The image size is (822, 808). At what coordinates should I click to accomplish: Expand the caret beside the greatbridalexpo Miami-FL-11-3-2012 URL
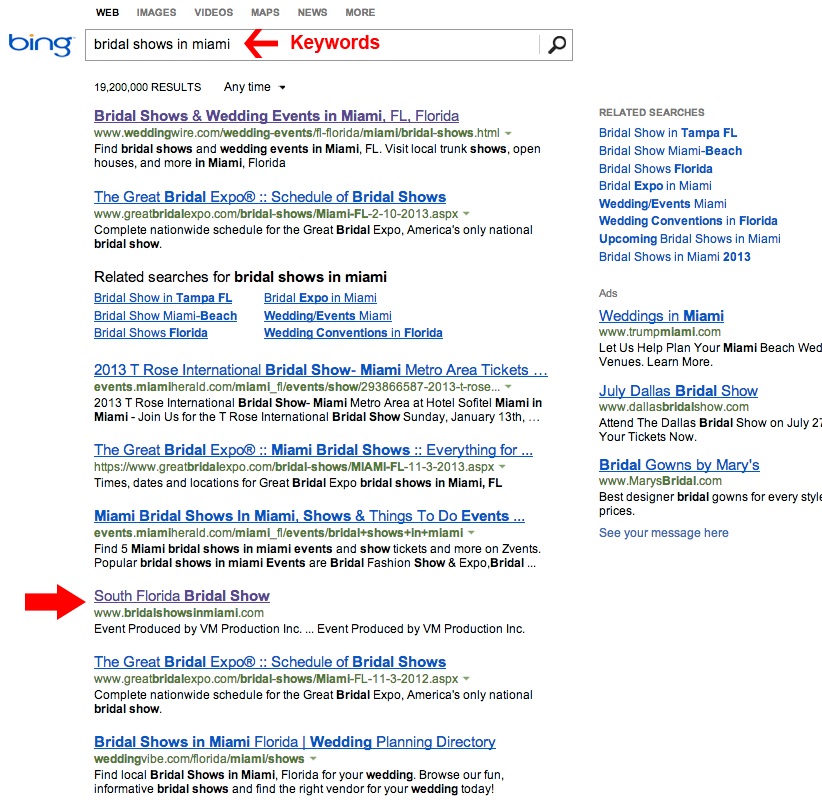click(466, 679)
